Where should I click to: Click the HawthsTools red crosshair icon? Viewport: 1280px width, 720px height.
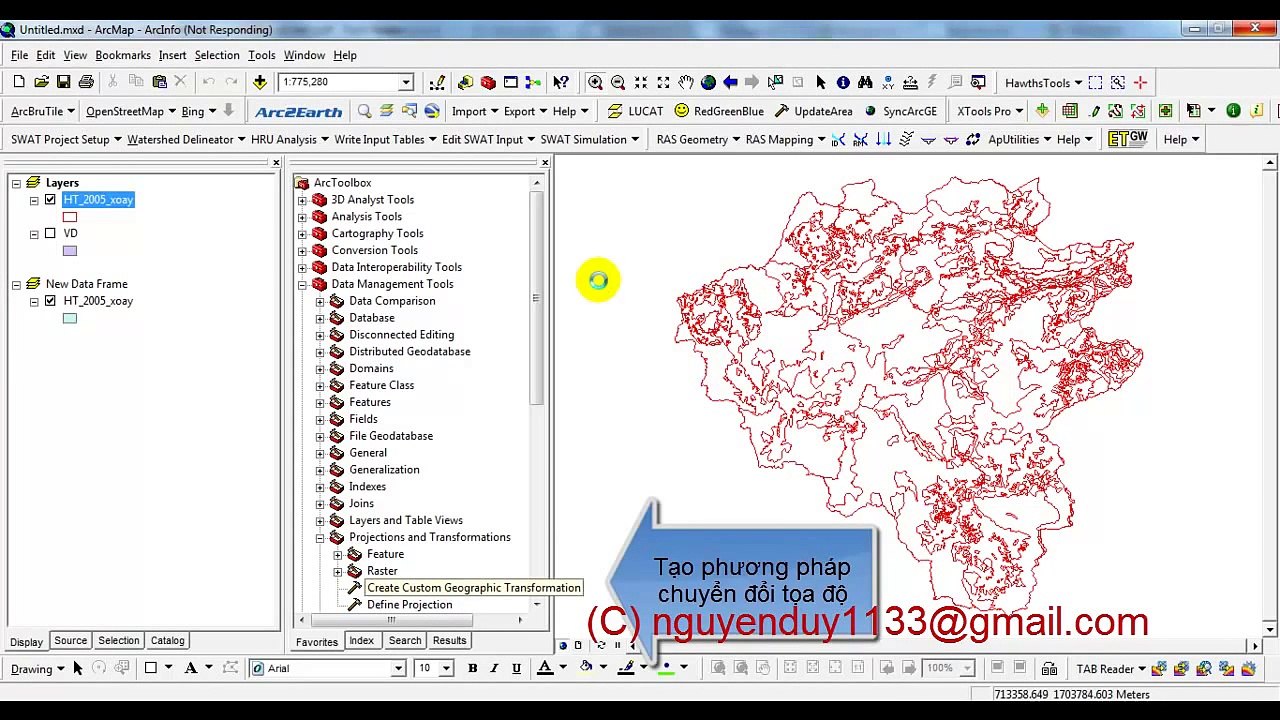[x=1140, y=82]
